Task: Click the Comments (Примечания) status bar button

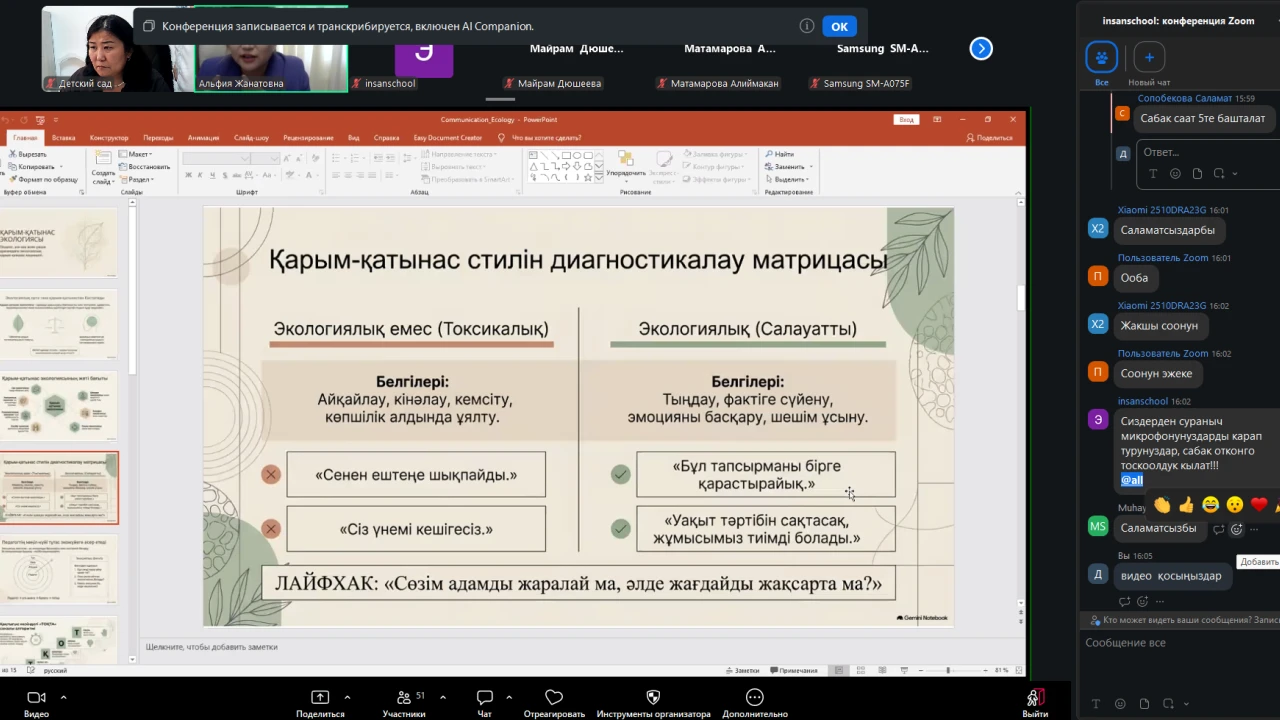Action: 794,670
